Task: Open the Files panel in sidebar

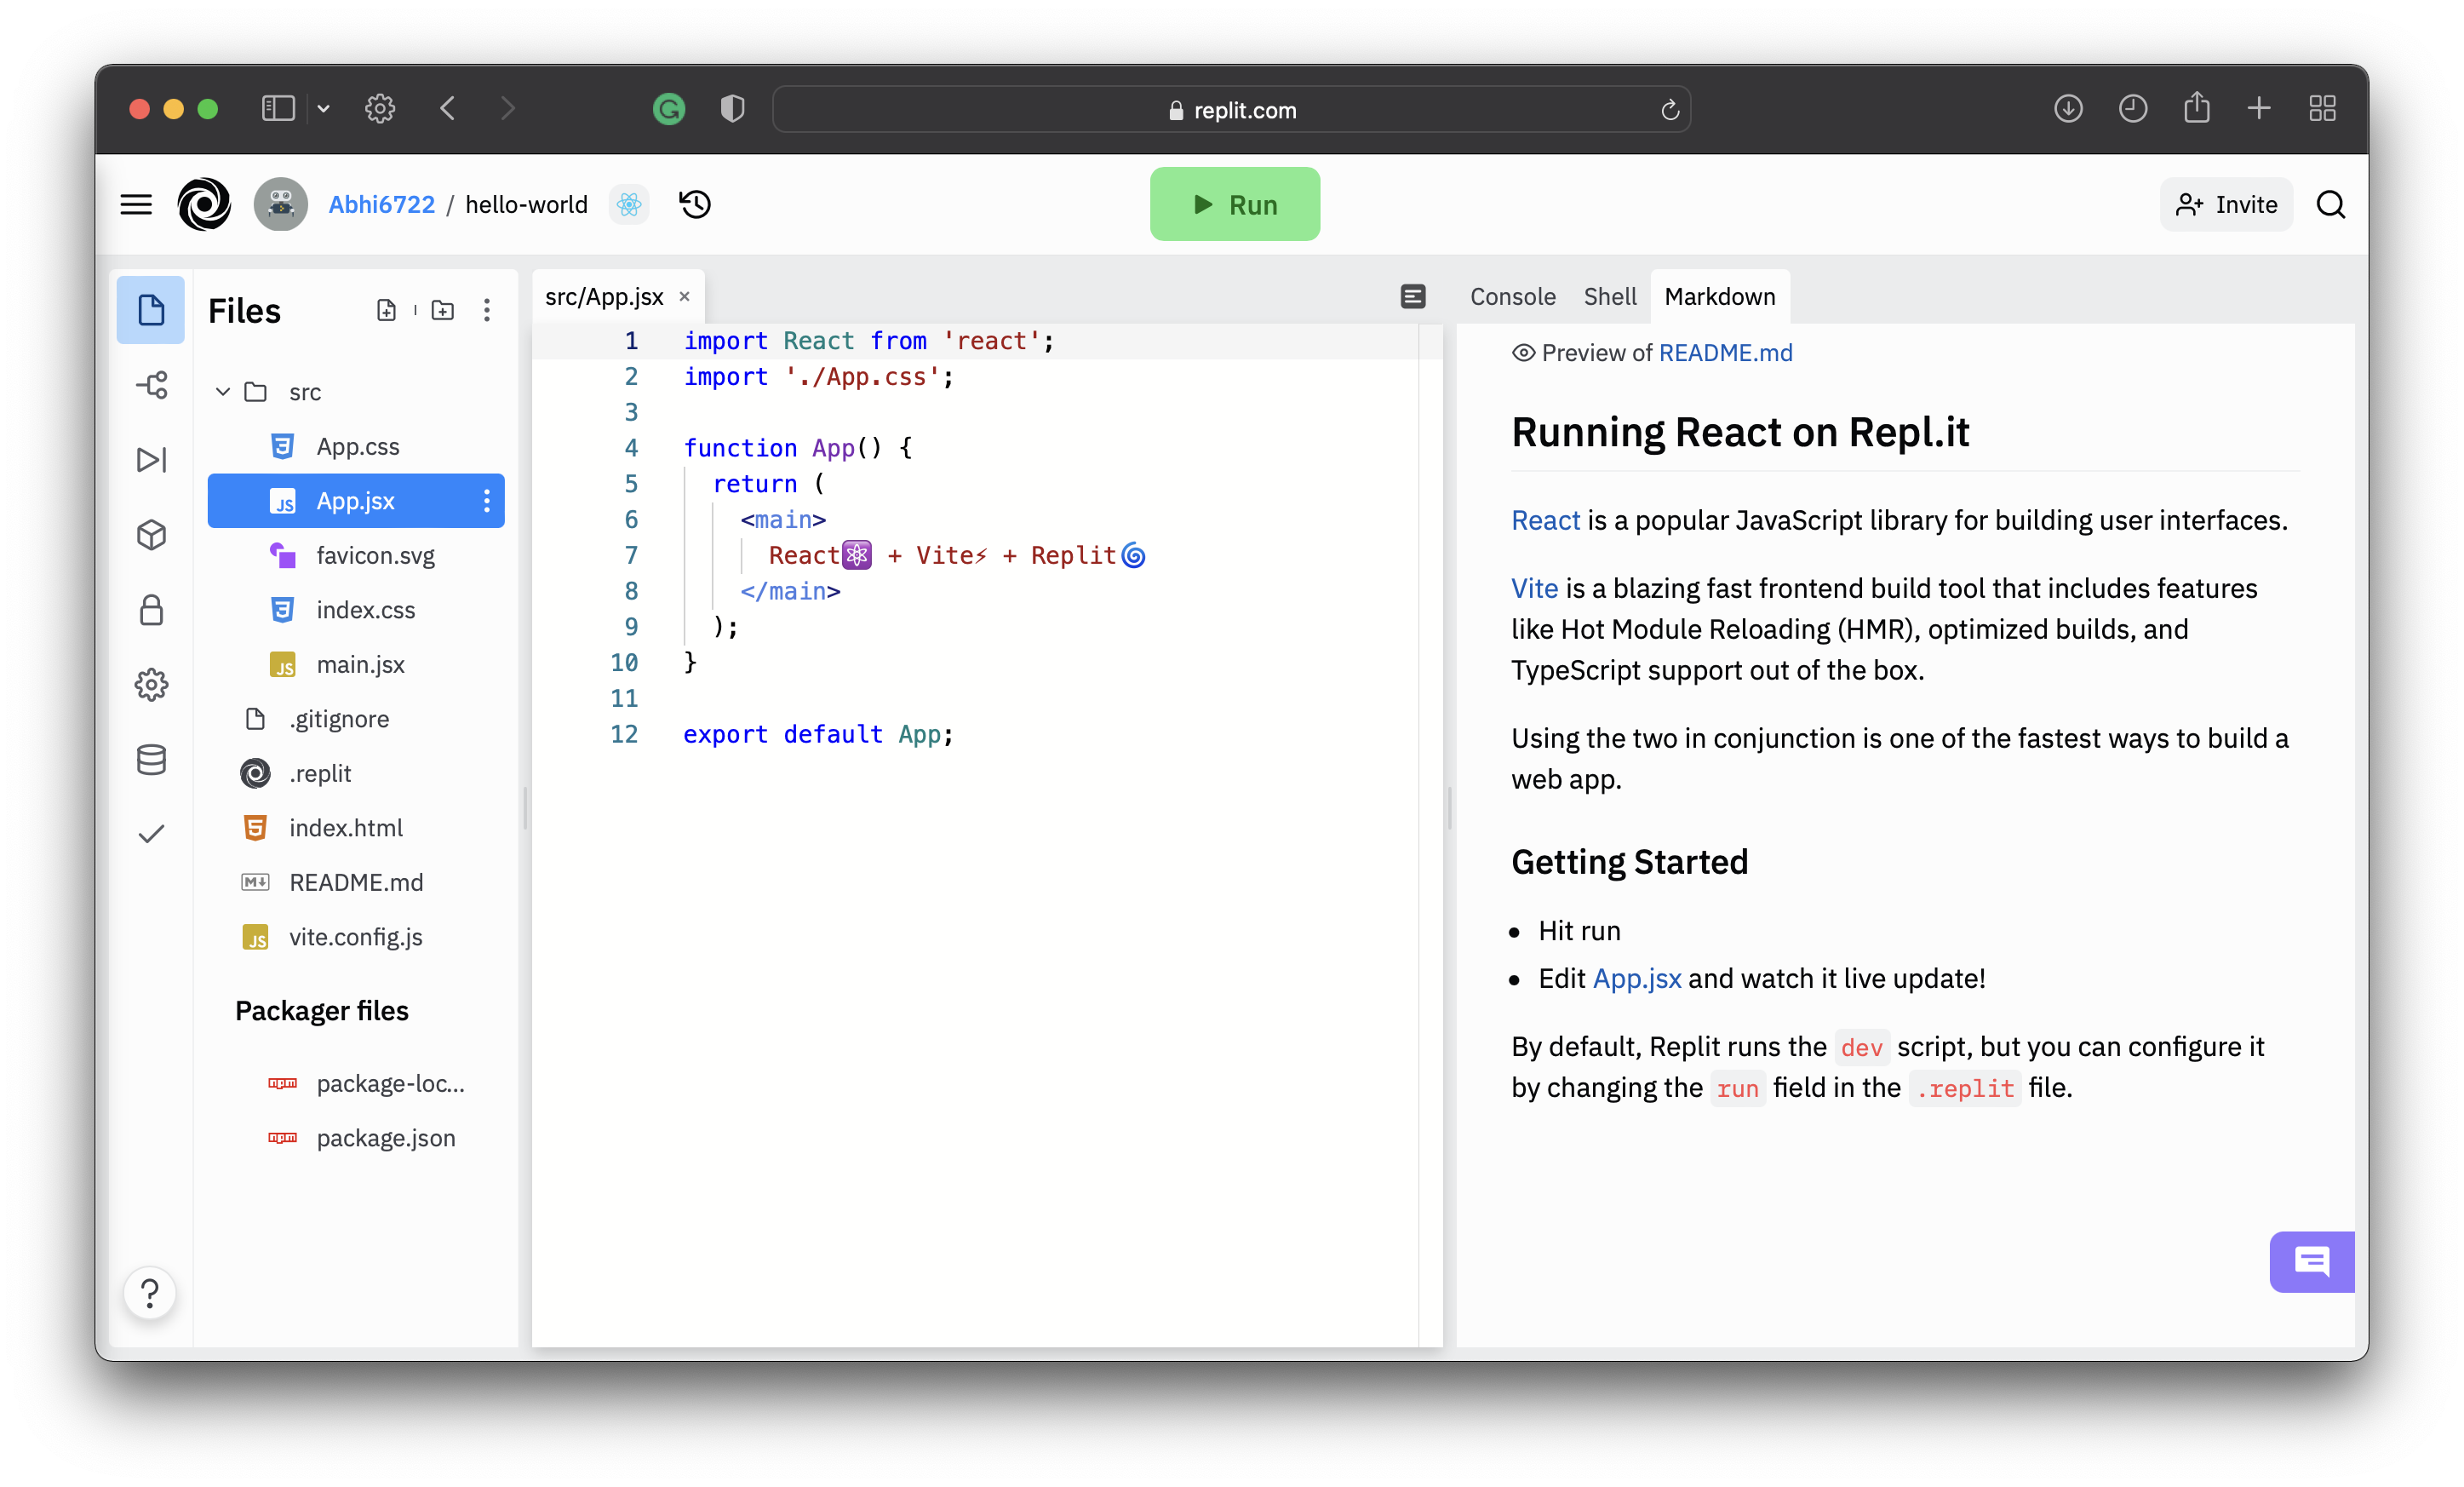Action: click(151, 310)
